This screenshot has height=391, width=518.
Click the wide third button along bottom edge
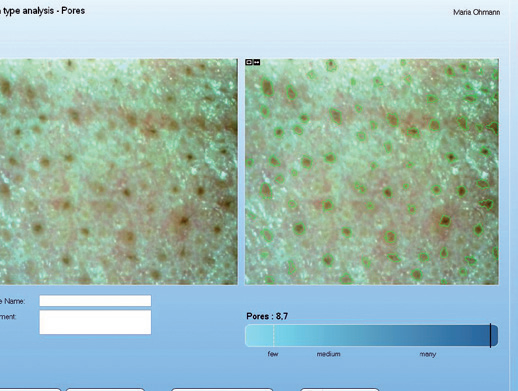tap(222, 389)
